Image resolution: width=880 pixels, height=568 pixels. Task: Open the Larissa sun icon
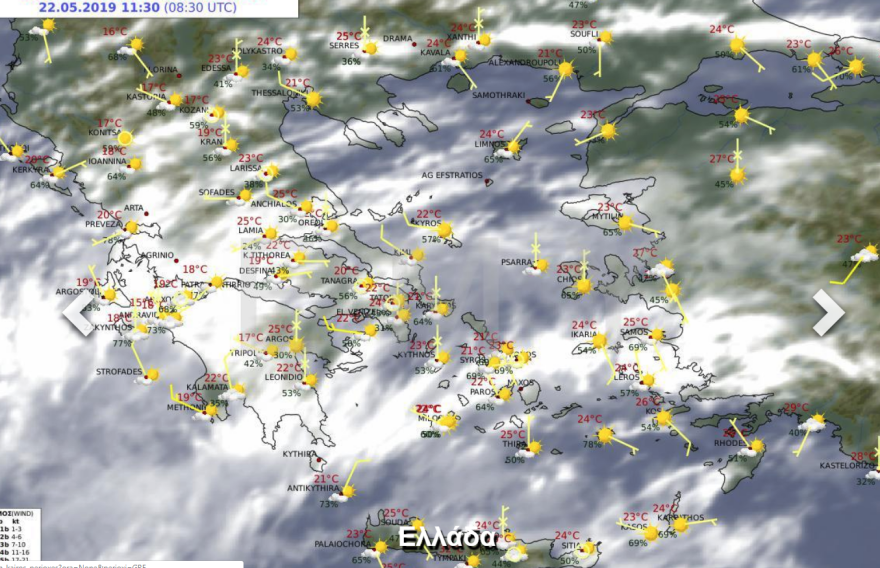[271, 171]
